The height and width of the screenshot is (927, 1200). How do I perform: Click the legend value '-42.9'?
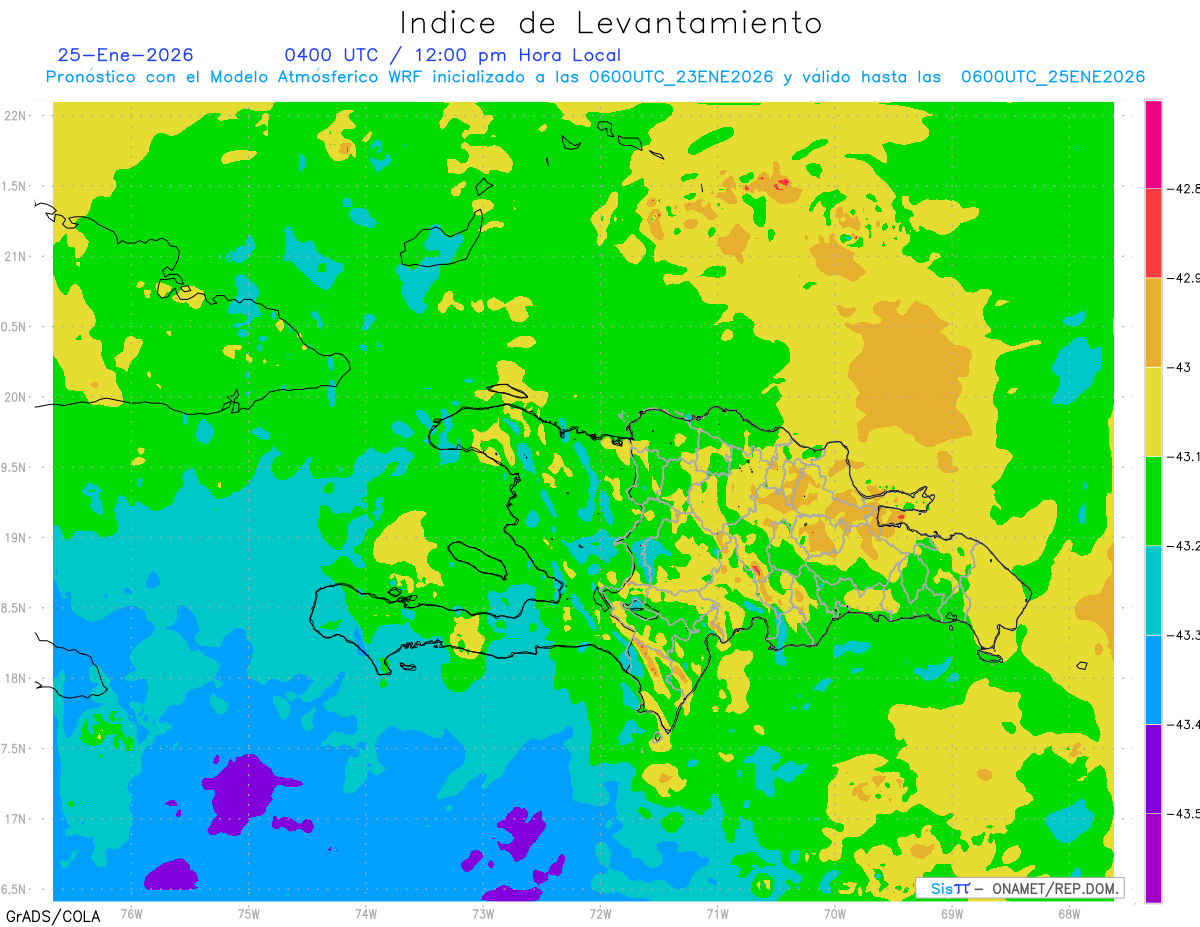[x=1184, y=278]
